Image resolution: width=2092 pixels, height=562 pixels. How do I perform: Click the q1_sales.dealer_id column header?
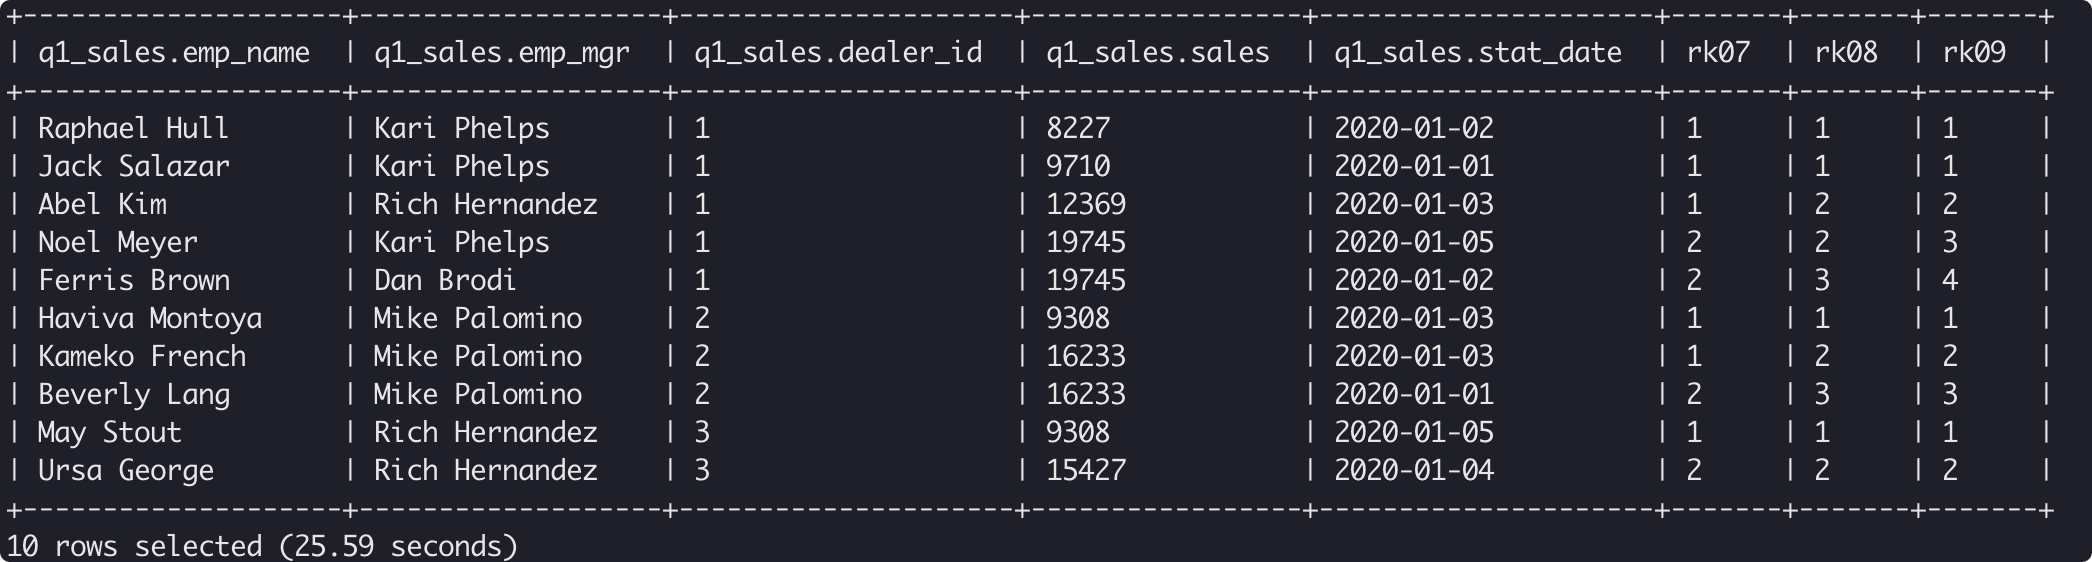(x=838, y=53)
